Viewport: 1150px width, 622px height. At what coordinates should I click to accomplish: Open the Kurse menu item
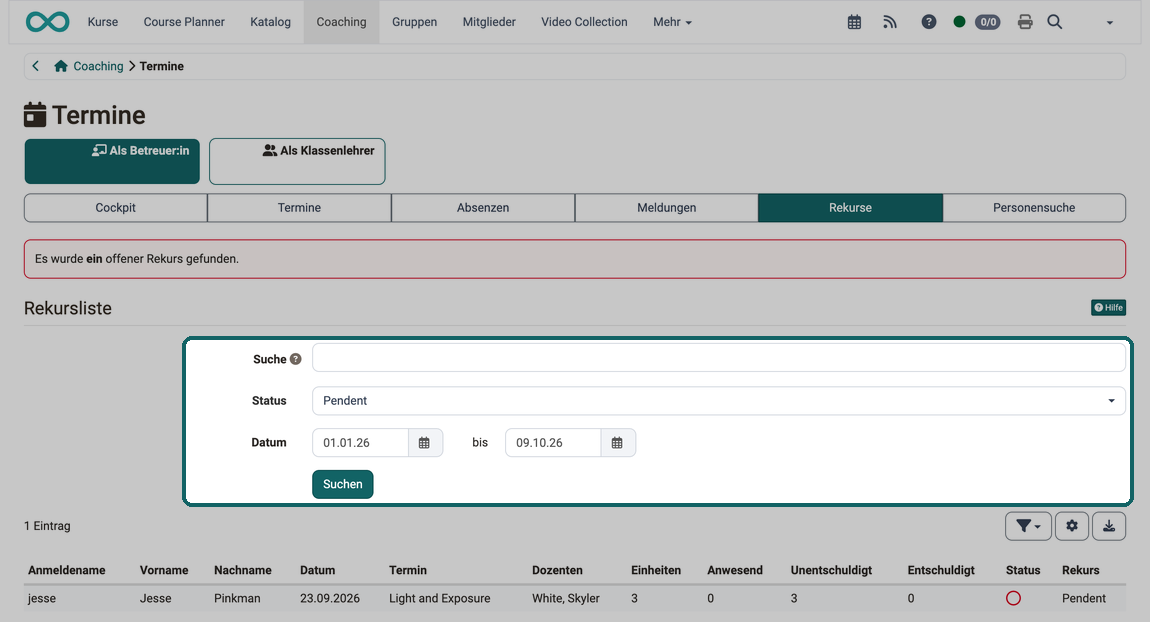tap(103, 22)
